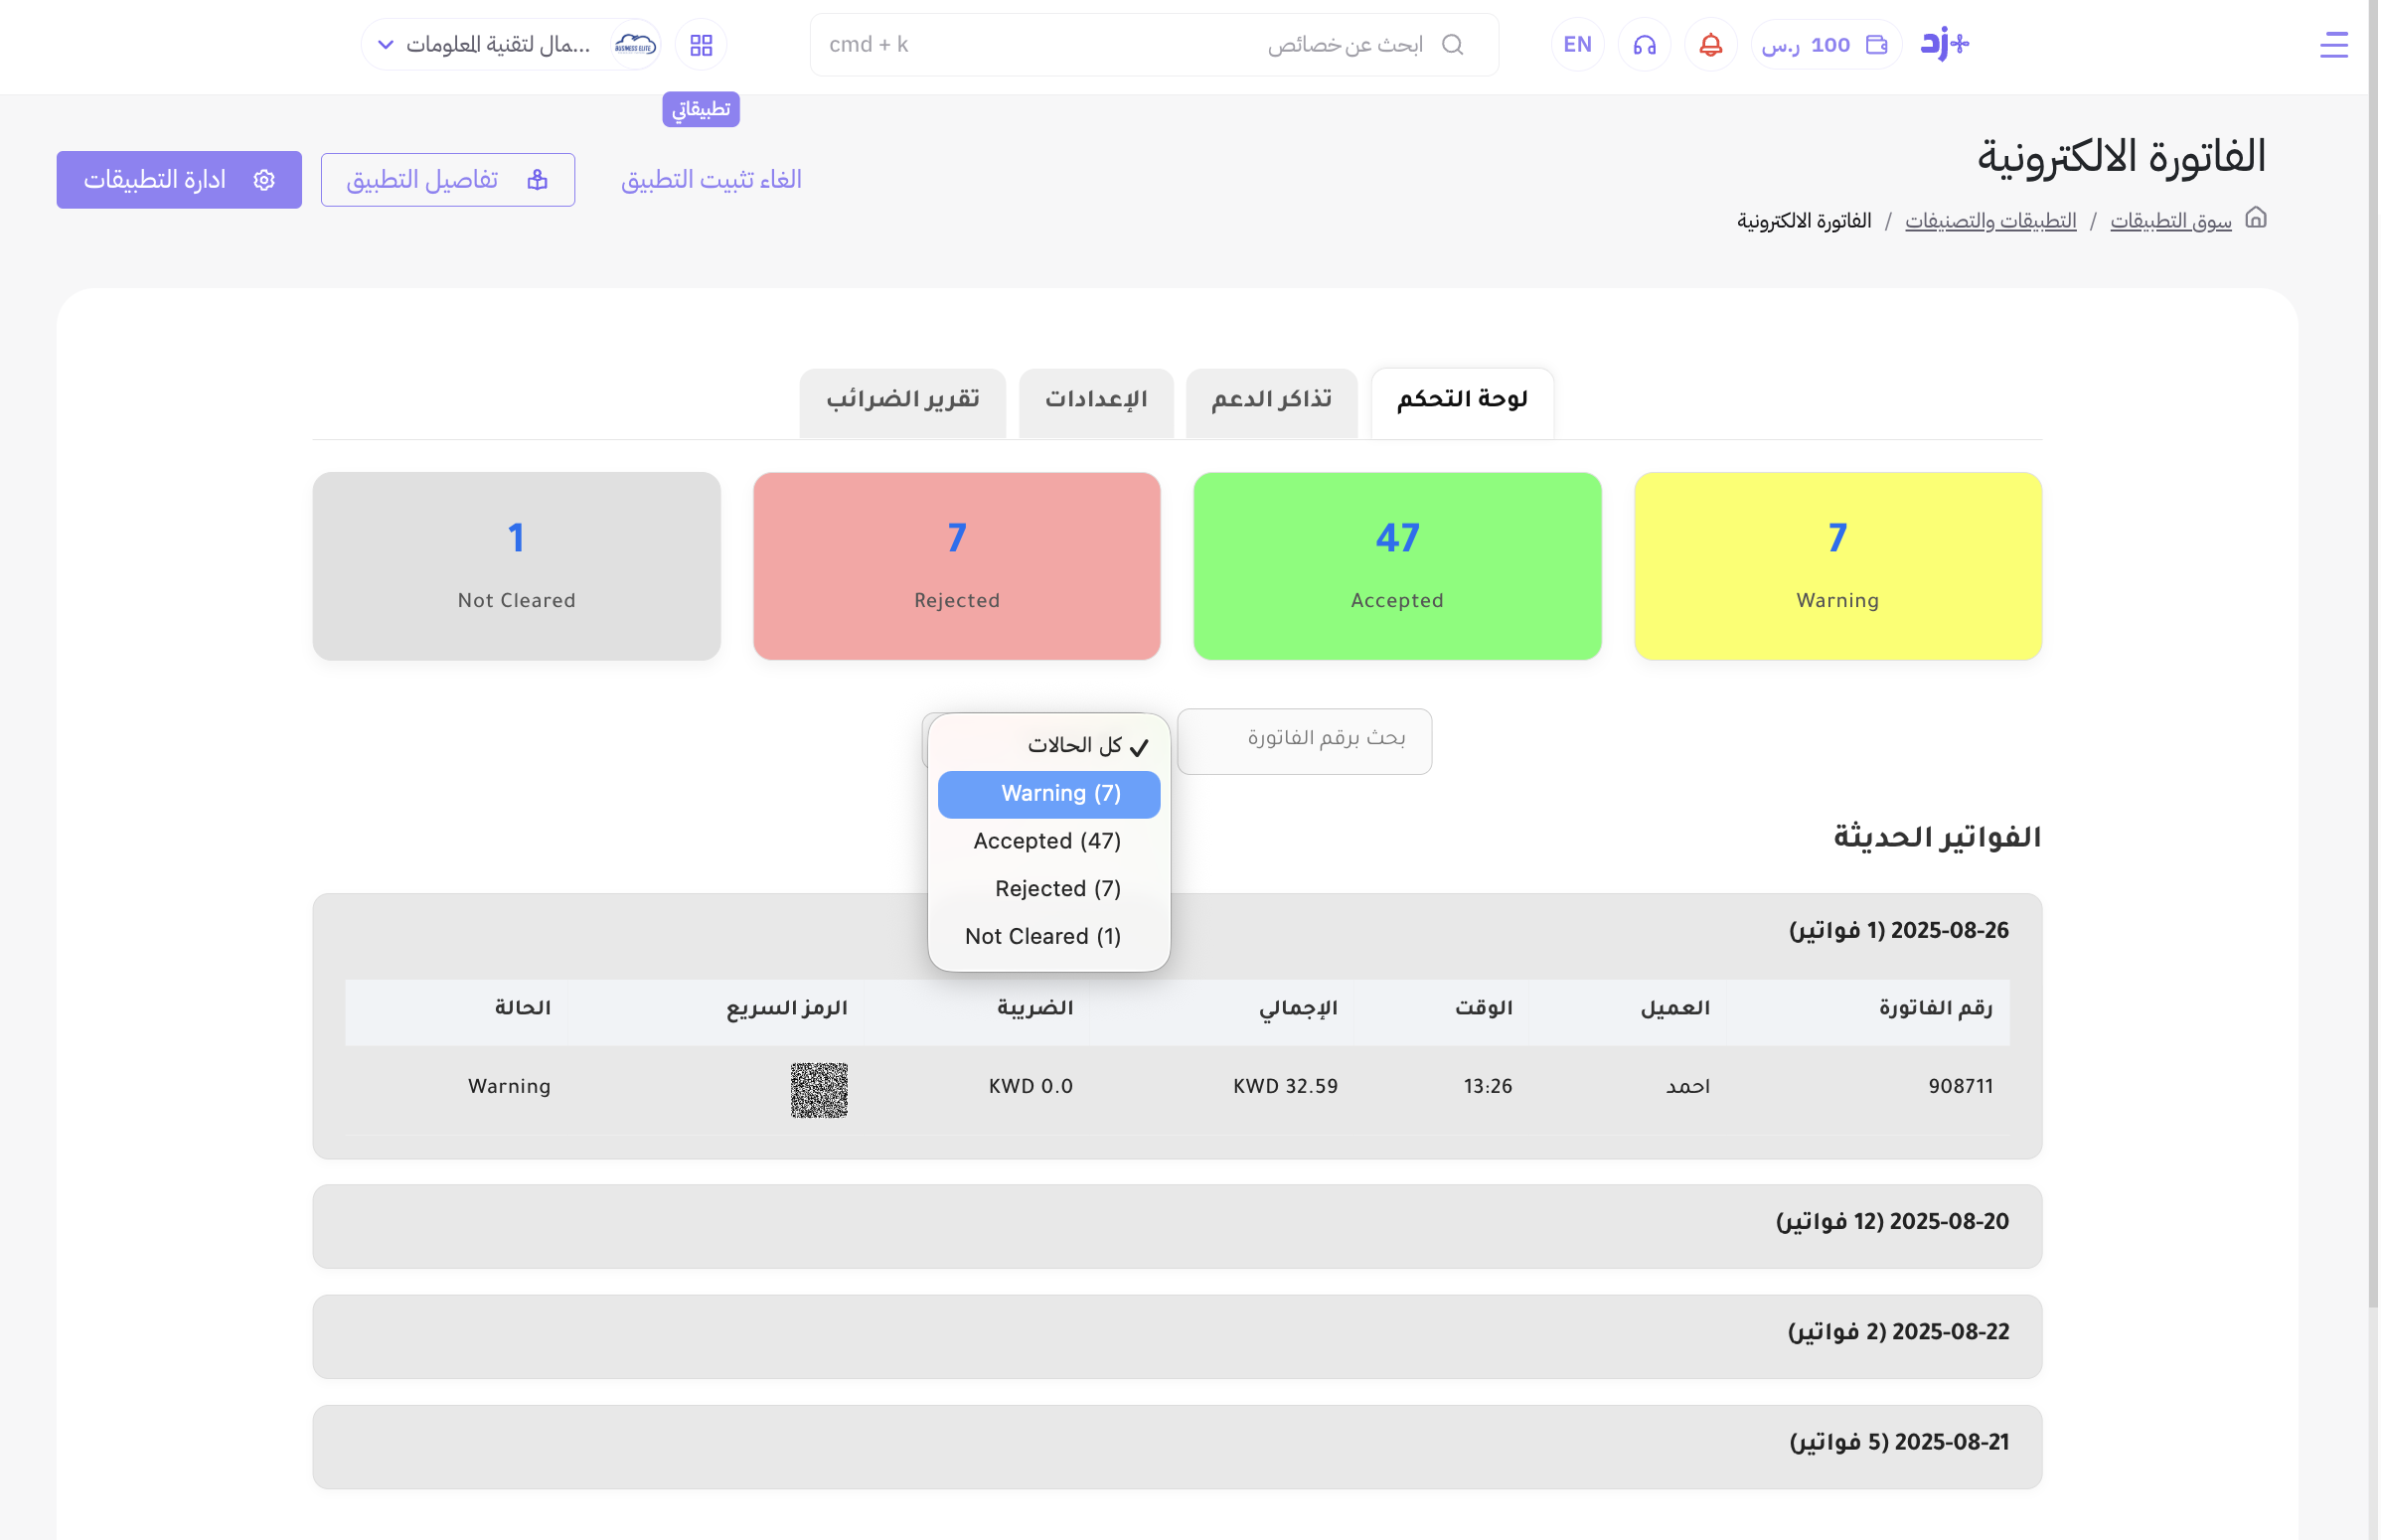
Task: Select Warning (7) in status dropdown
Action: coord(1048,794)
